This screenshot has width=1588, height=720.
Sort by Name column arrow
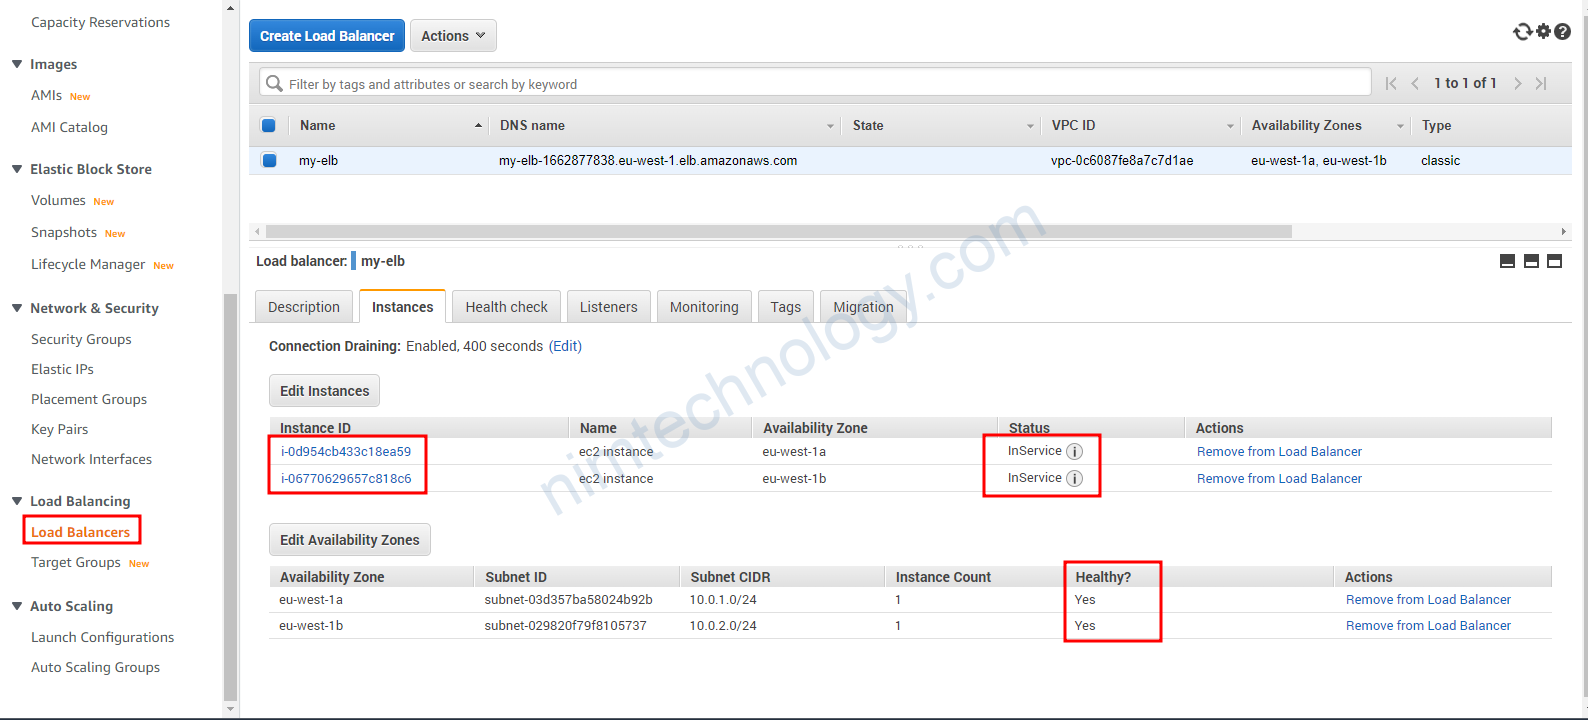click(x=478, y=125)
